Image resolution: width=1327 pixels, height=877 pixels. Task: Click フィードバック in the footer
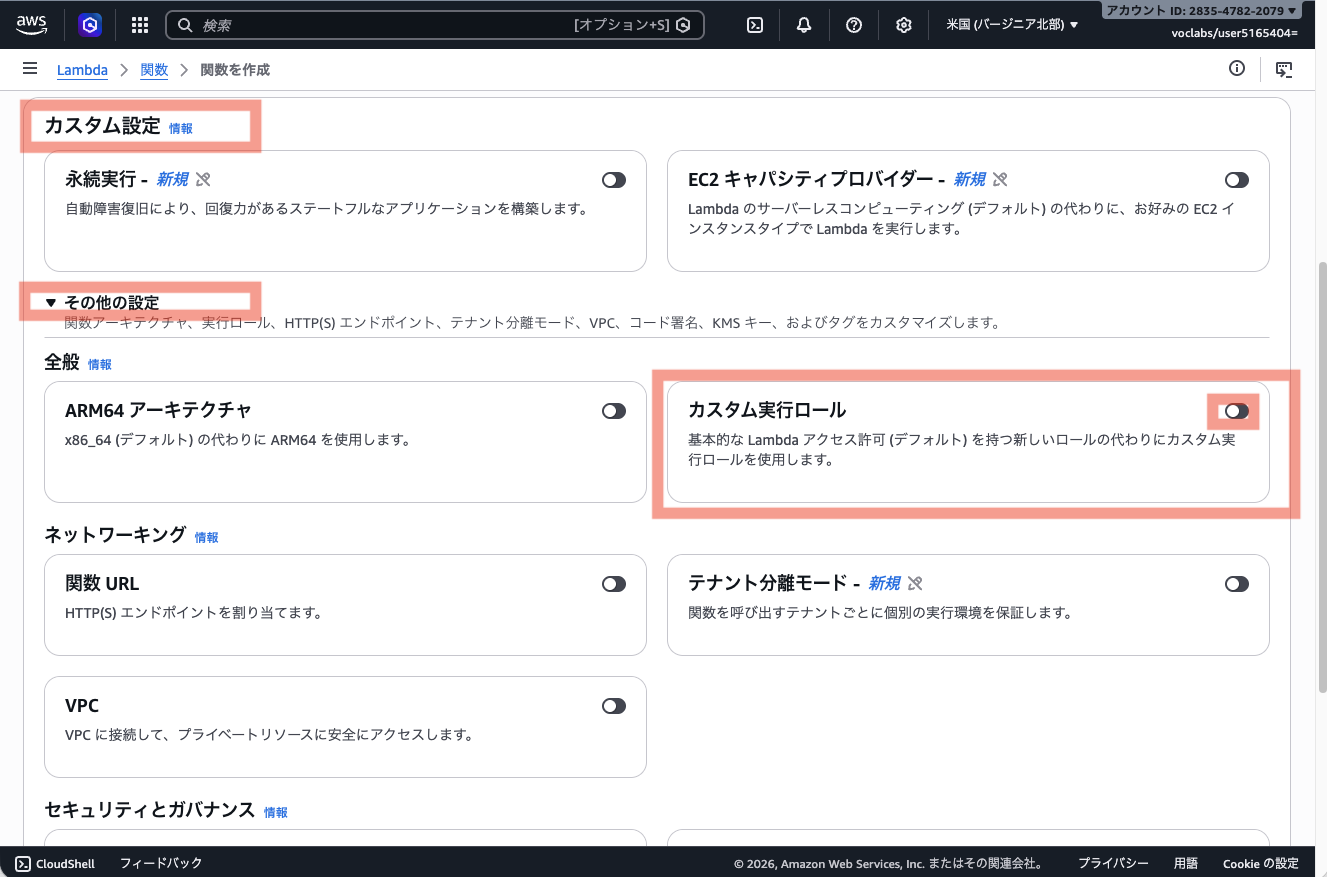pyautogui.click(x=161, y=863)
